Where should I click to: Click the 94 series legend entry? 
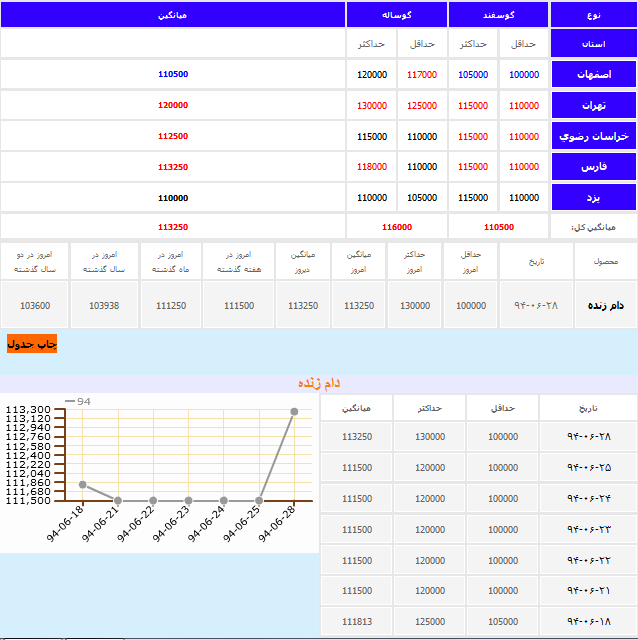click(78, 401)
